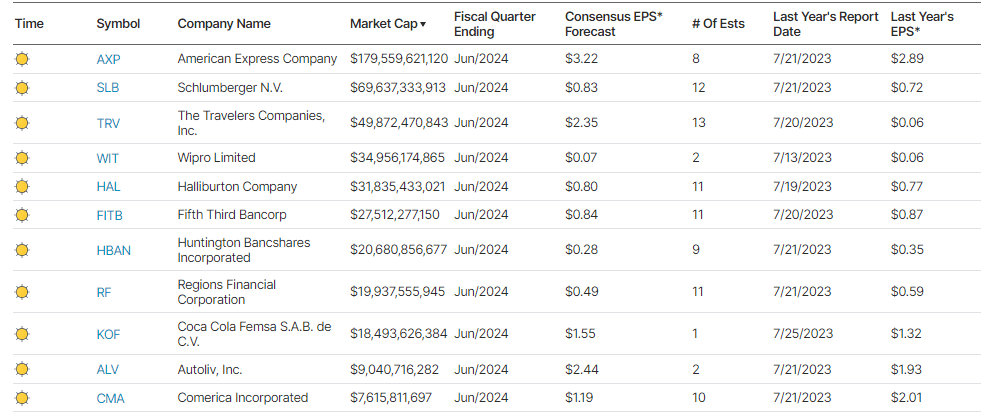The image size is (990, 414).
Task: Click the sun icon beside FITB
Action: pos(22,214)
